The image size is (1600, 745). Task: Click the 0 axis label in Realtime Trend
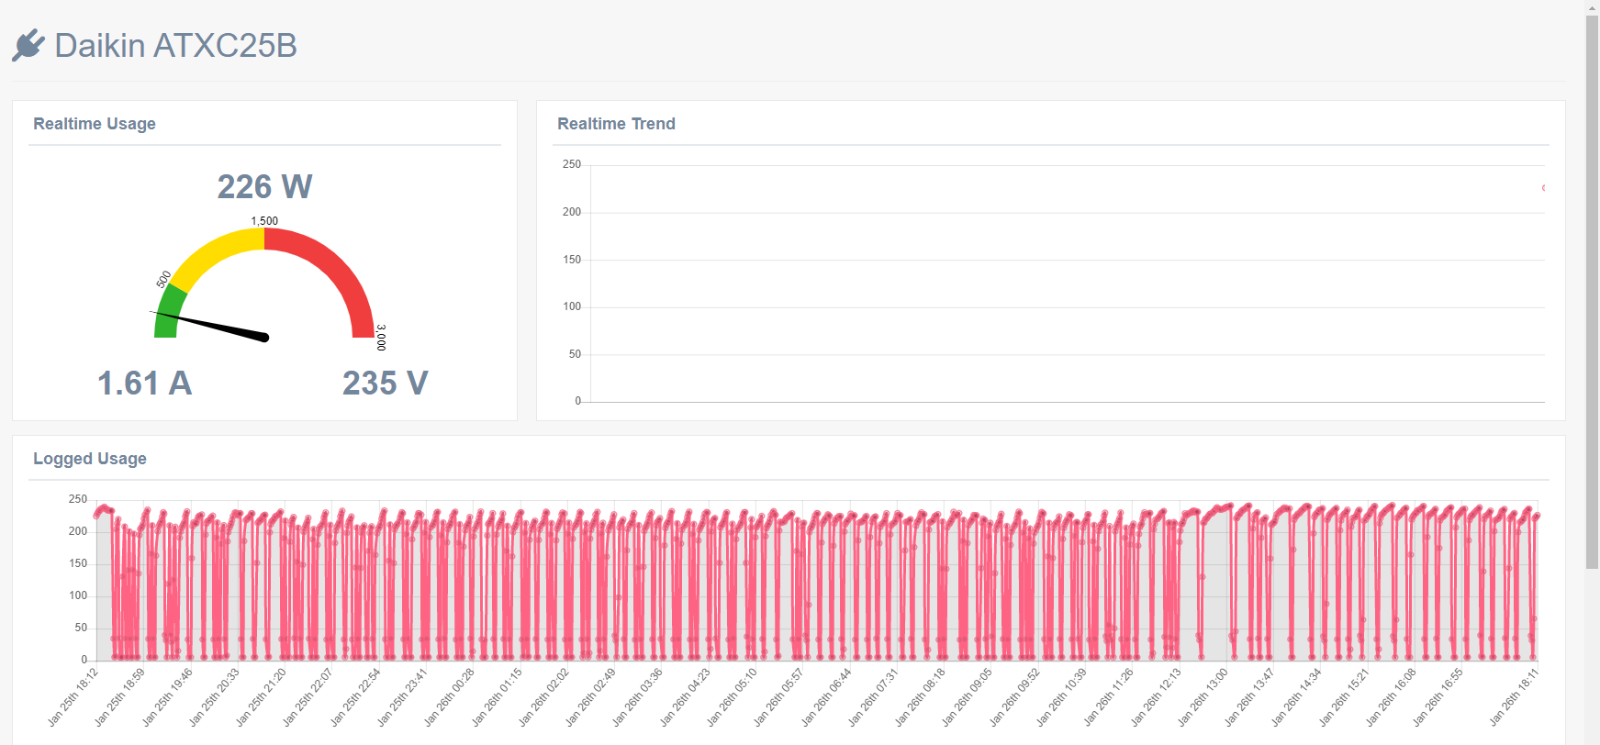[x=577, y=401]
